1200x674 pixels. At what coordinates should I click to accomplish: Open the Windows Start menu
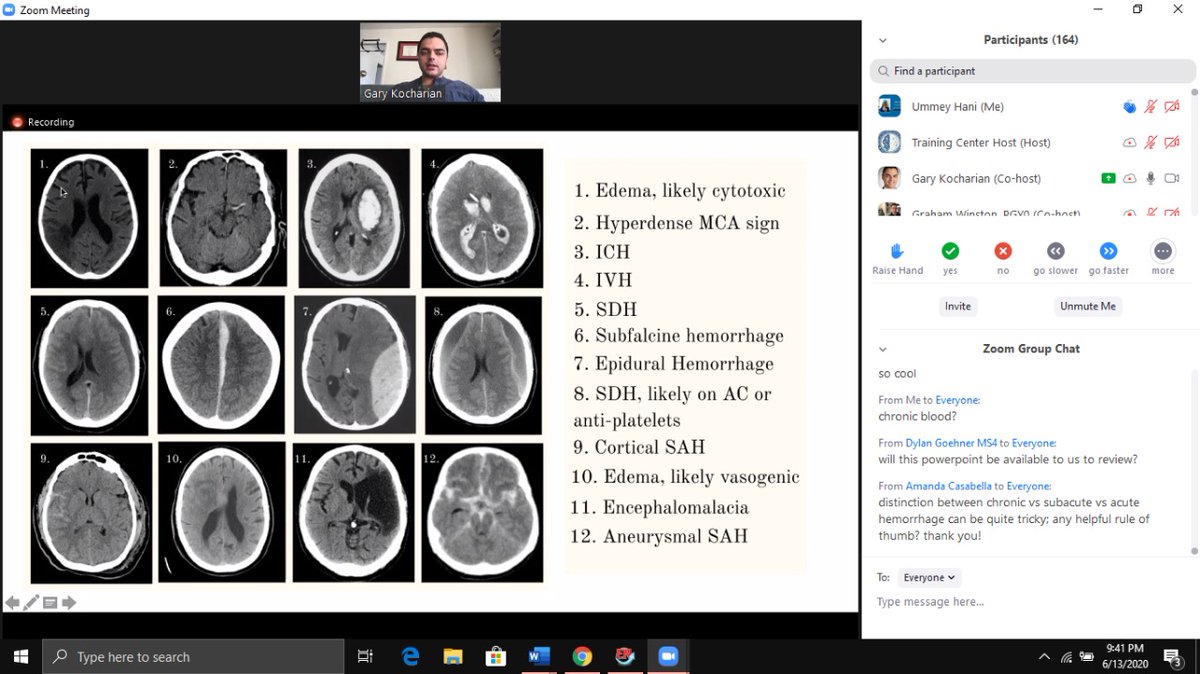20,657
